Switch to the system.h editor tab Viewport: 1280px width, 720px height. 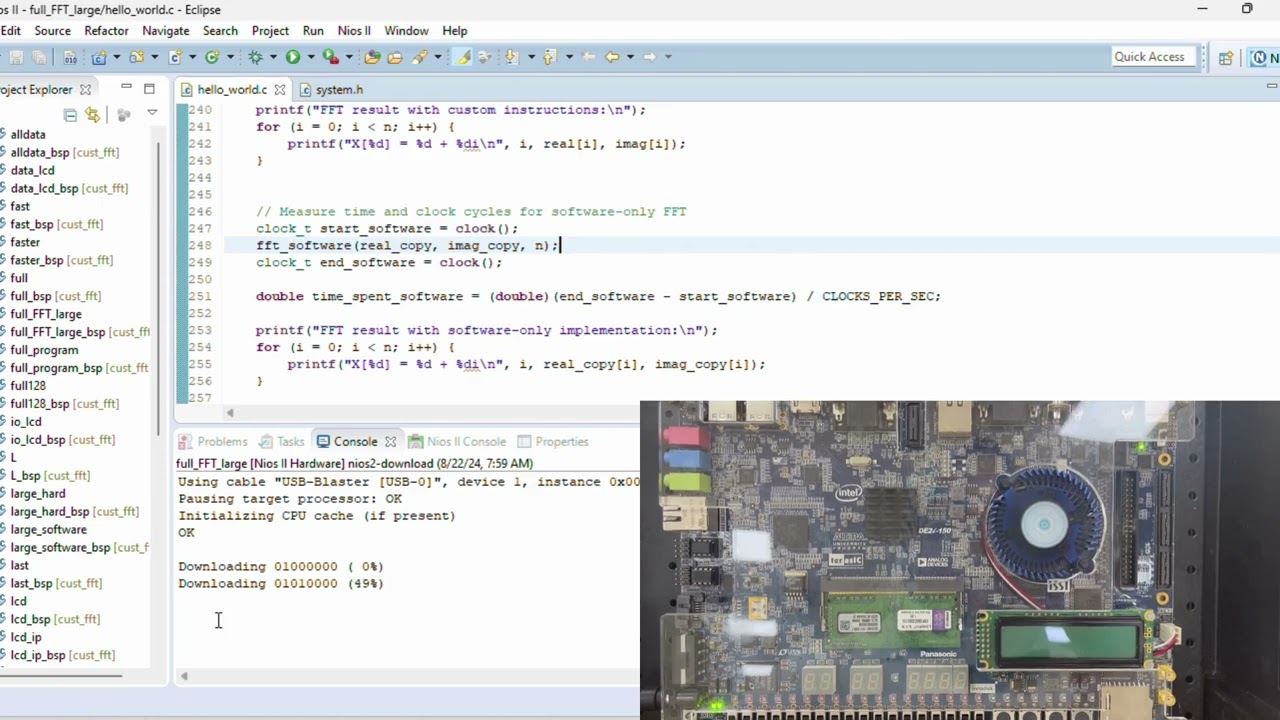pos(331,90)
